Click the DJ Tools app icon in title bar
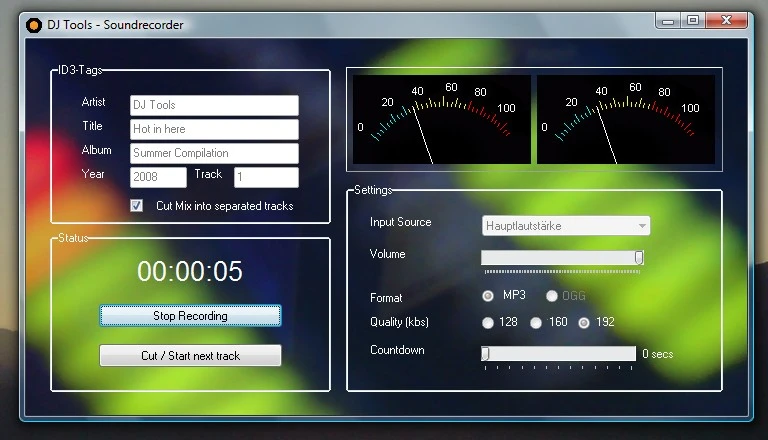768x440 pixels. 34,25
